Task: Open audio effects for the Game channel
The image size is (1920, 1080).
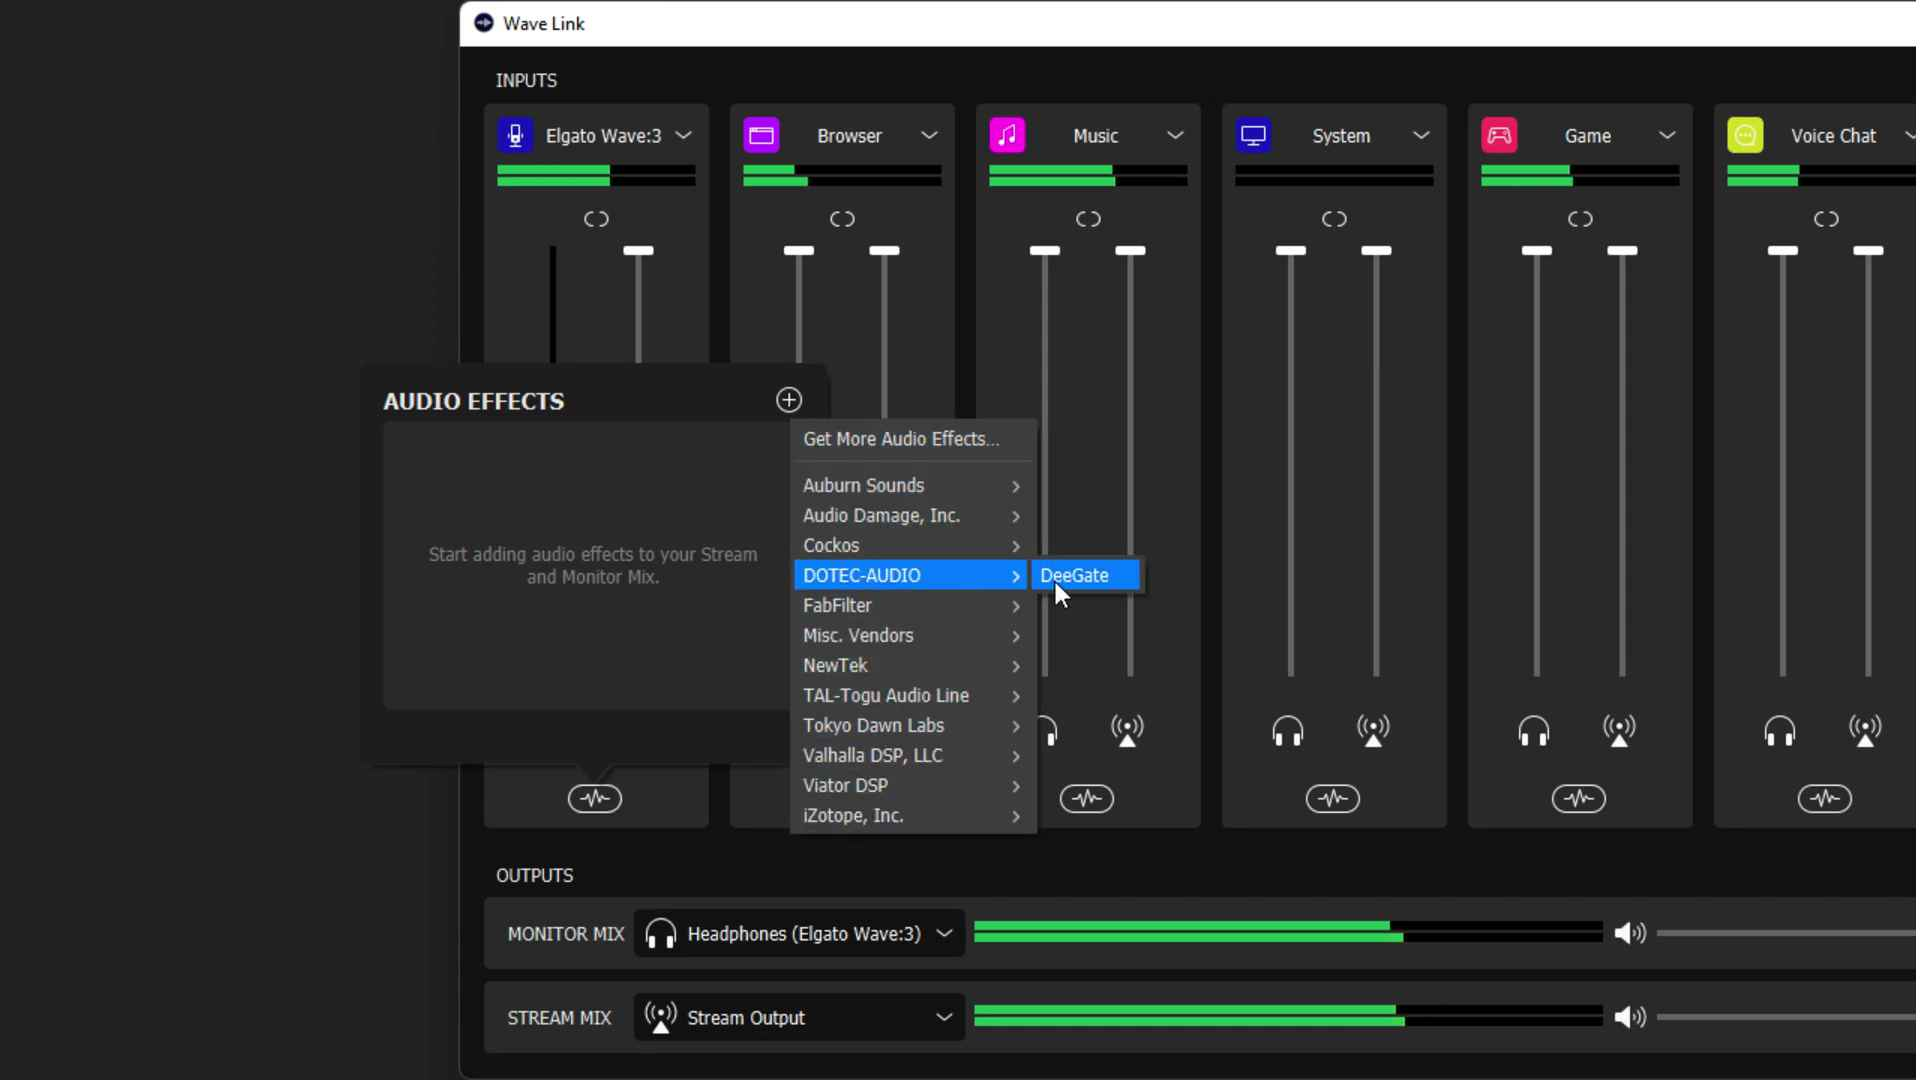Action: tap(1579, 798)
